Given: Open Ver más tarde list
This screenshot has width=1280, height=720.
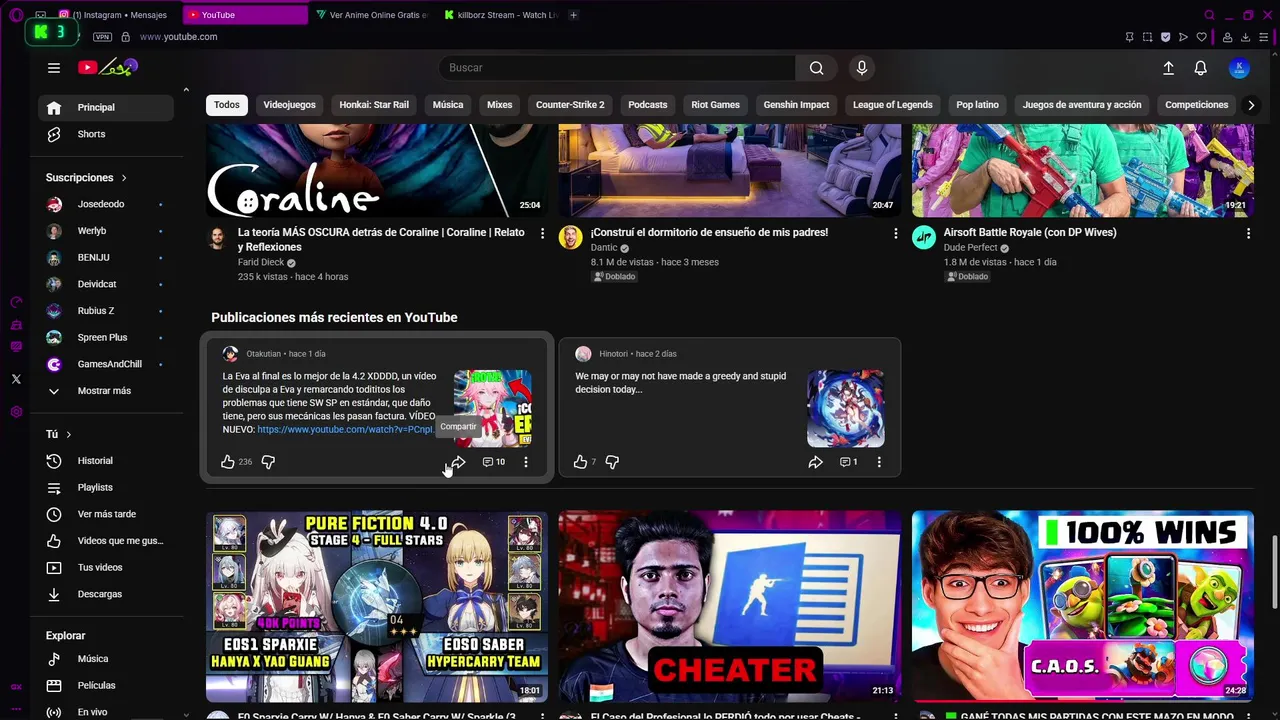Looking at the screenshot, I should tap(105, 514).
